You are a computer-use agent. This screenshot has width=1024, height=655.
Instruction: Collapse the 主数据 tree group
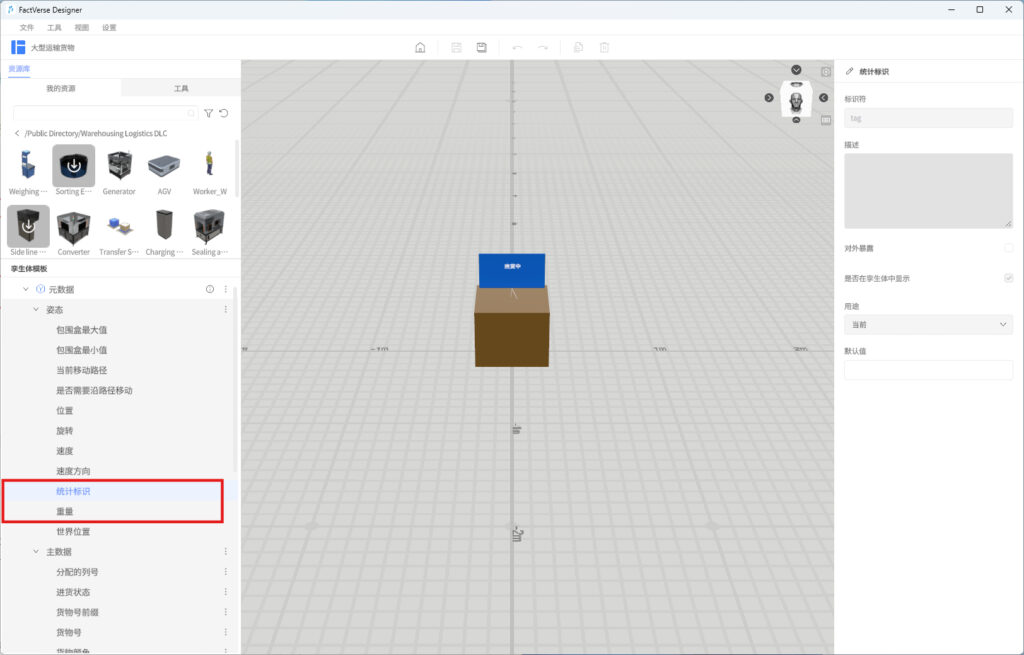point(36,552)
